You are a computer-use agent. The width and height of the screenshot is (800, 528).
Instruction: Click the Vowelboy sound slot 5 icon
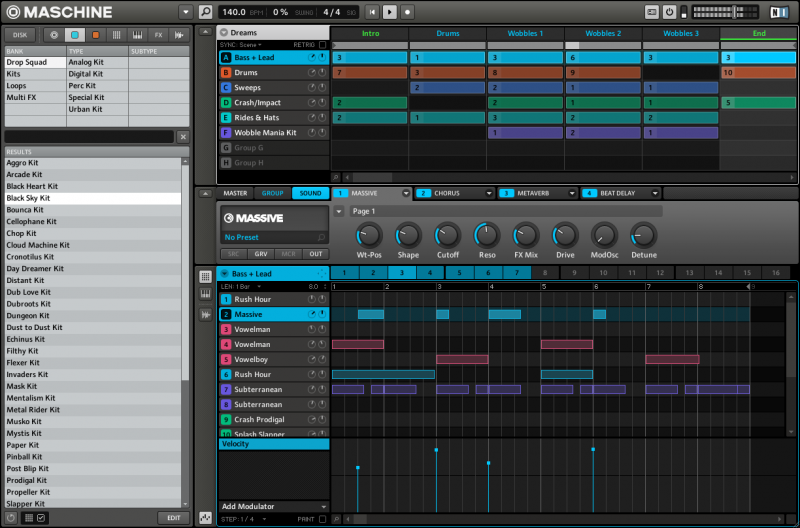[x=226, y=359]
